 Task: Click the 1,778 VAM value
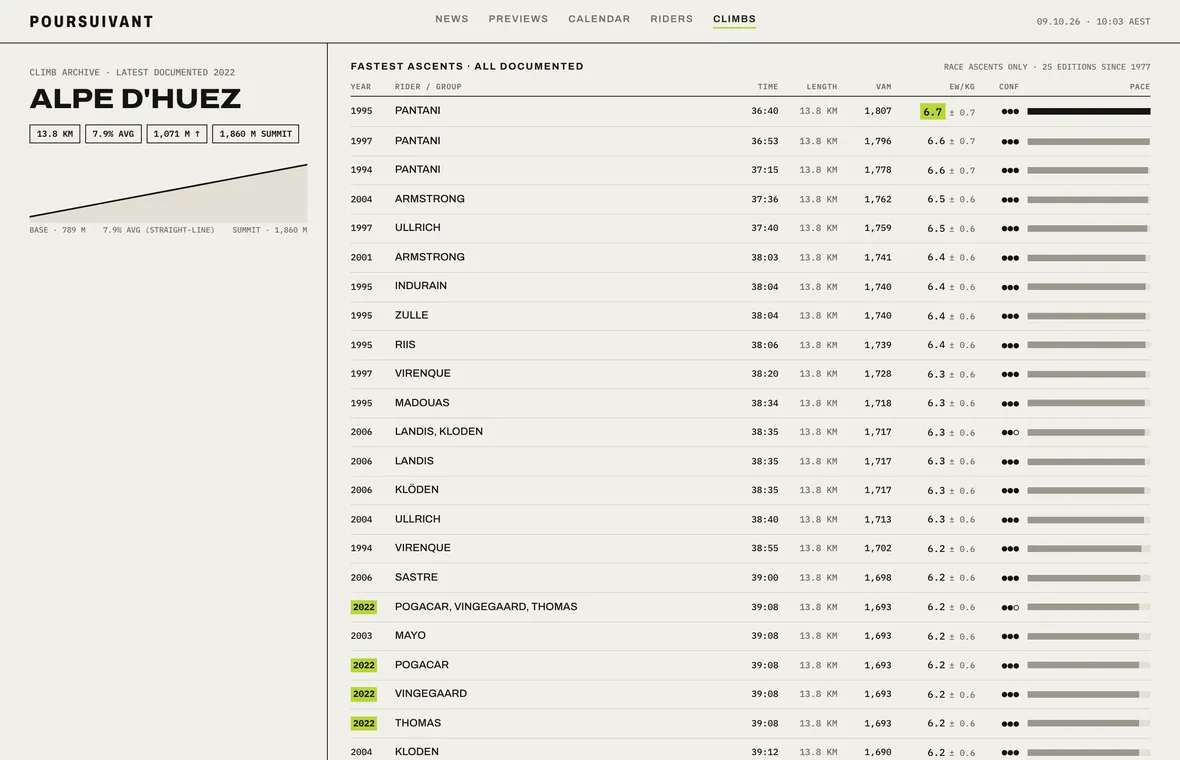click(877, 170)
